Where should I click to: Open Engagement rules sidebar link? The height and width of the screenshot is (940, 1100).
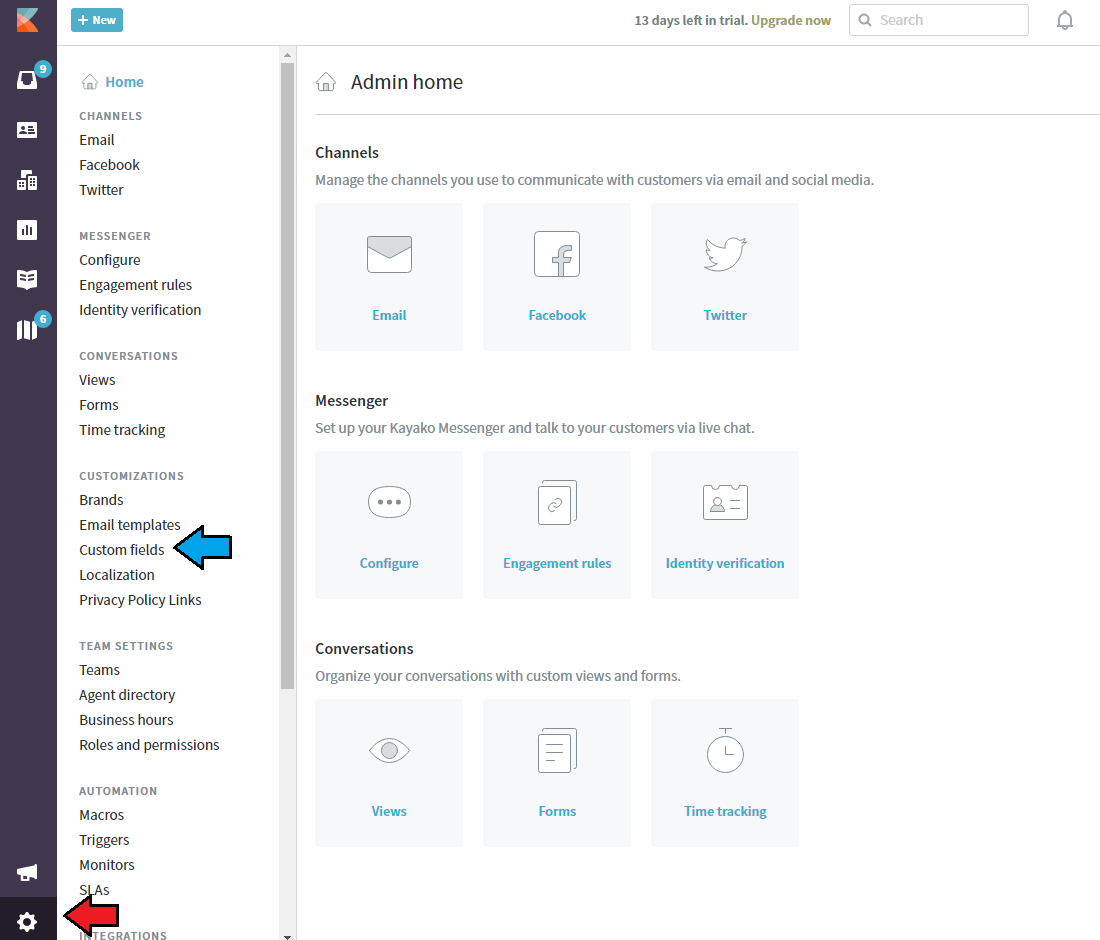[135, 285]
